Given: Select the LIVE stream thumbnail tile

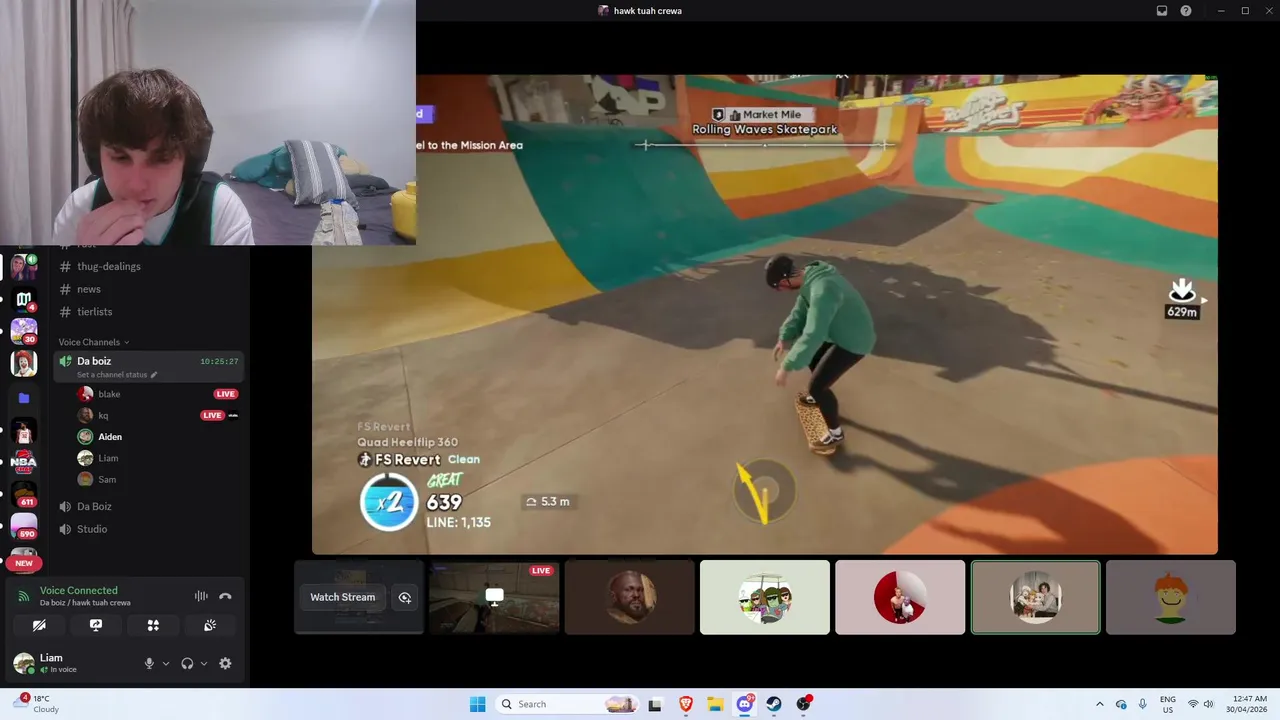Looking at the screenshot, I should coord(494,597).
